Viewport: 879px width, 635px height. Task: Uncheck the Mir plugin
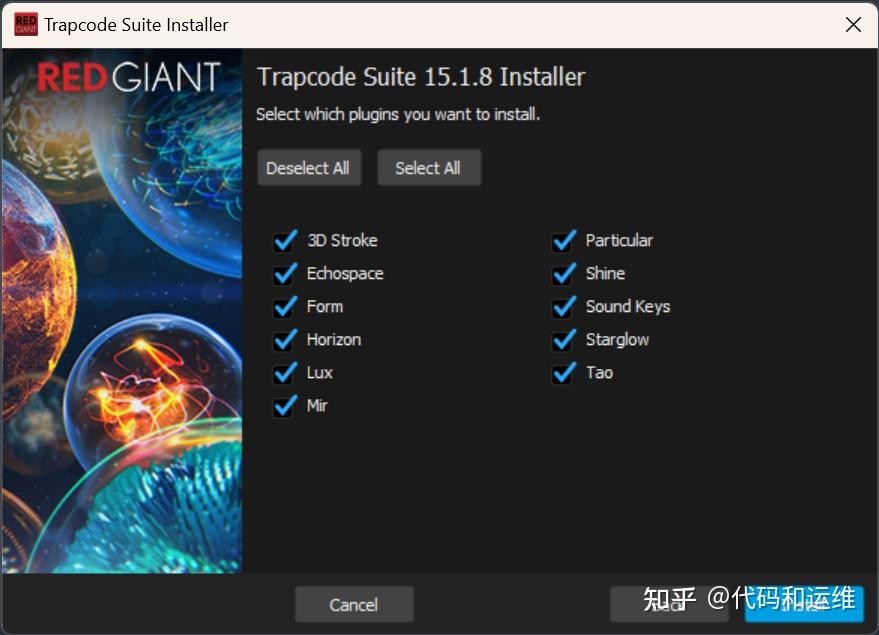[x=285, y=405]
